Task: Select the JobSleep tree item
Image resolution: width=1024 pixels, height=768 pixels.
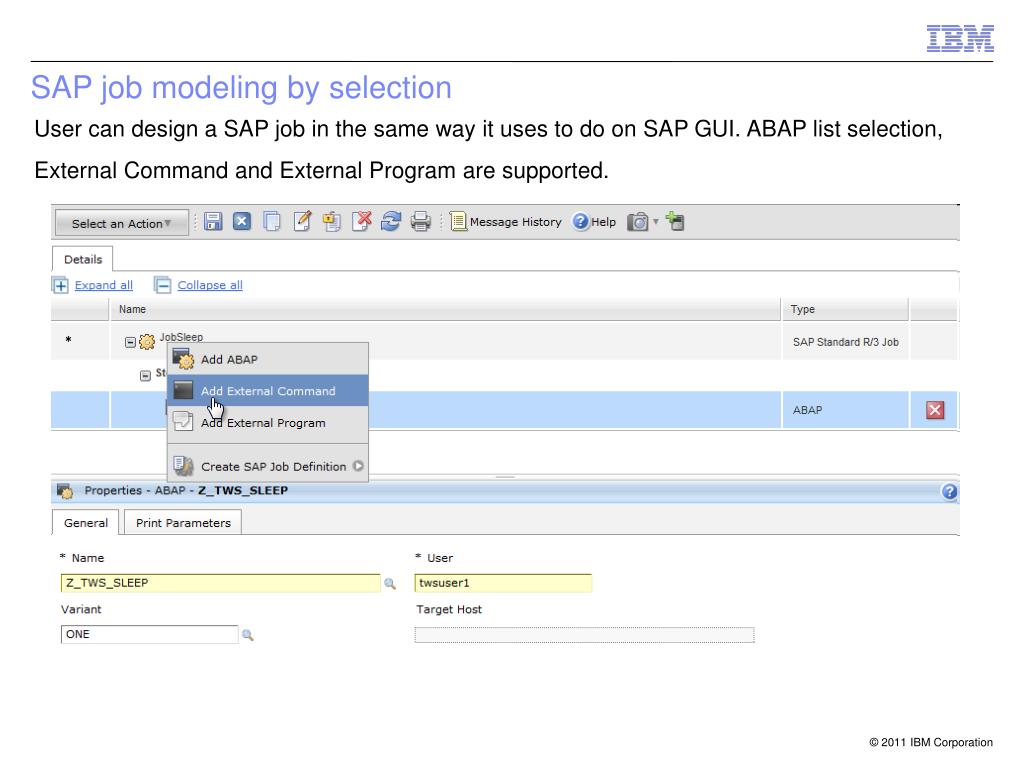Action: coord(182,337)
